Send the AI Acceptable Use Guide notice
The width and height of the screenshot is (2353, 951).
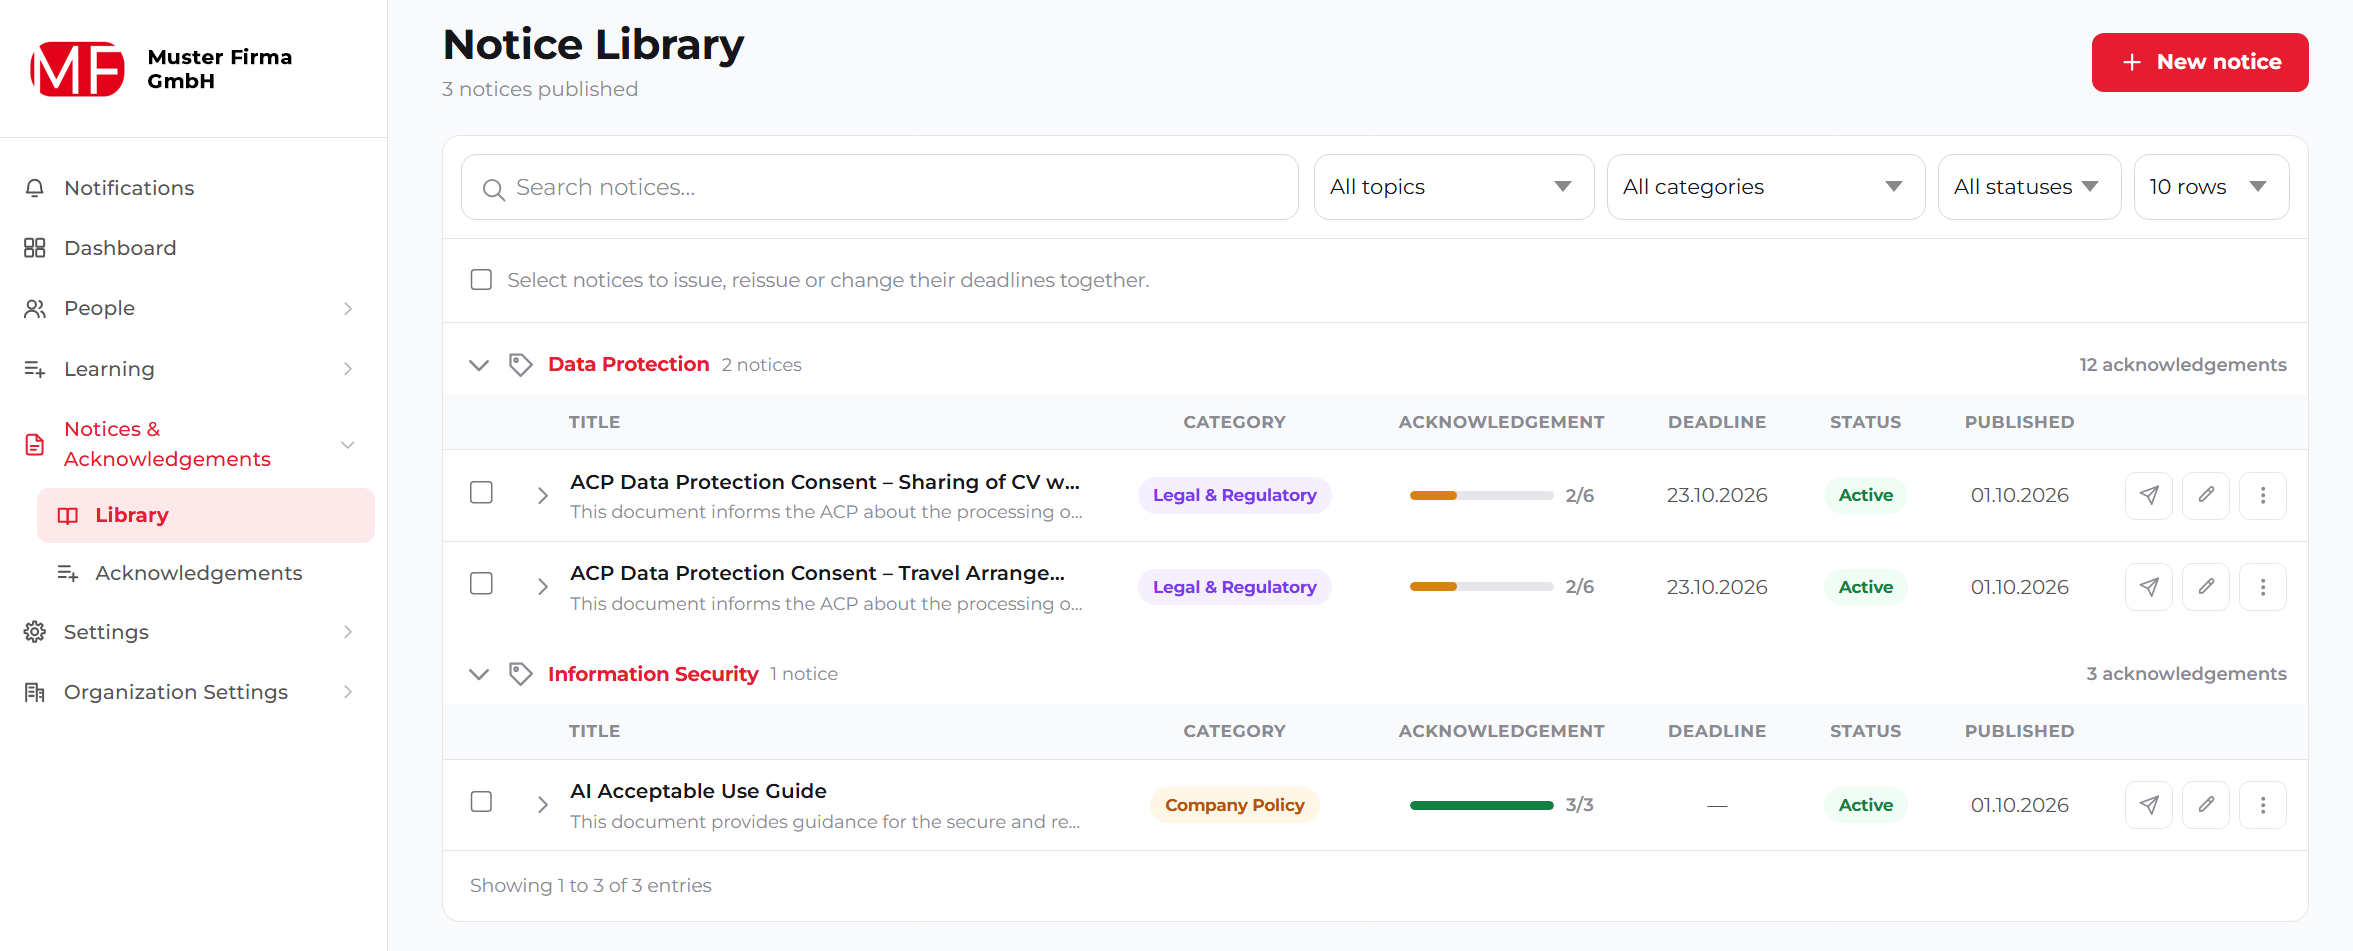pyautogui.click(x=2148, y=805)
